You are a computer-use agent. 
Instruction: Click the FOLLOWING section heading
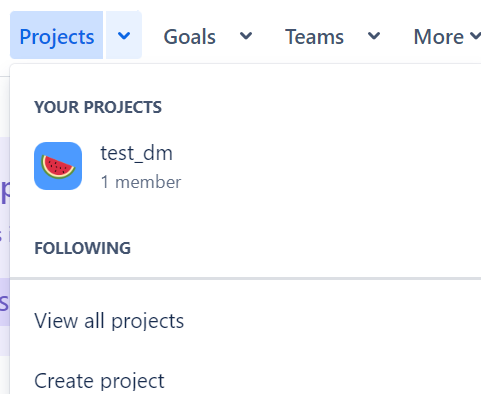[83, 248]
